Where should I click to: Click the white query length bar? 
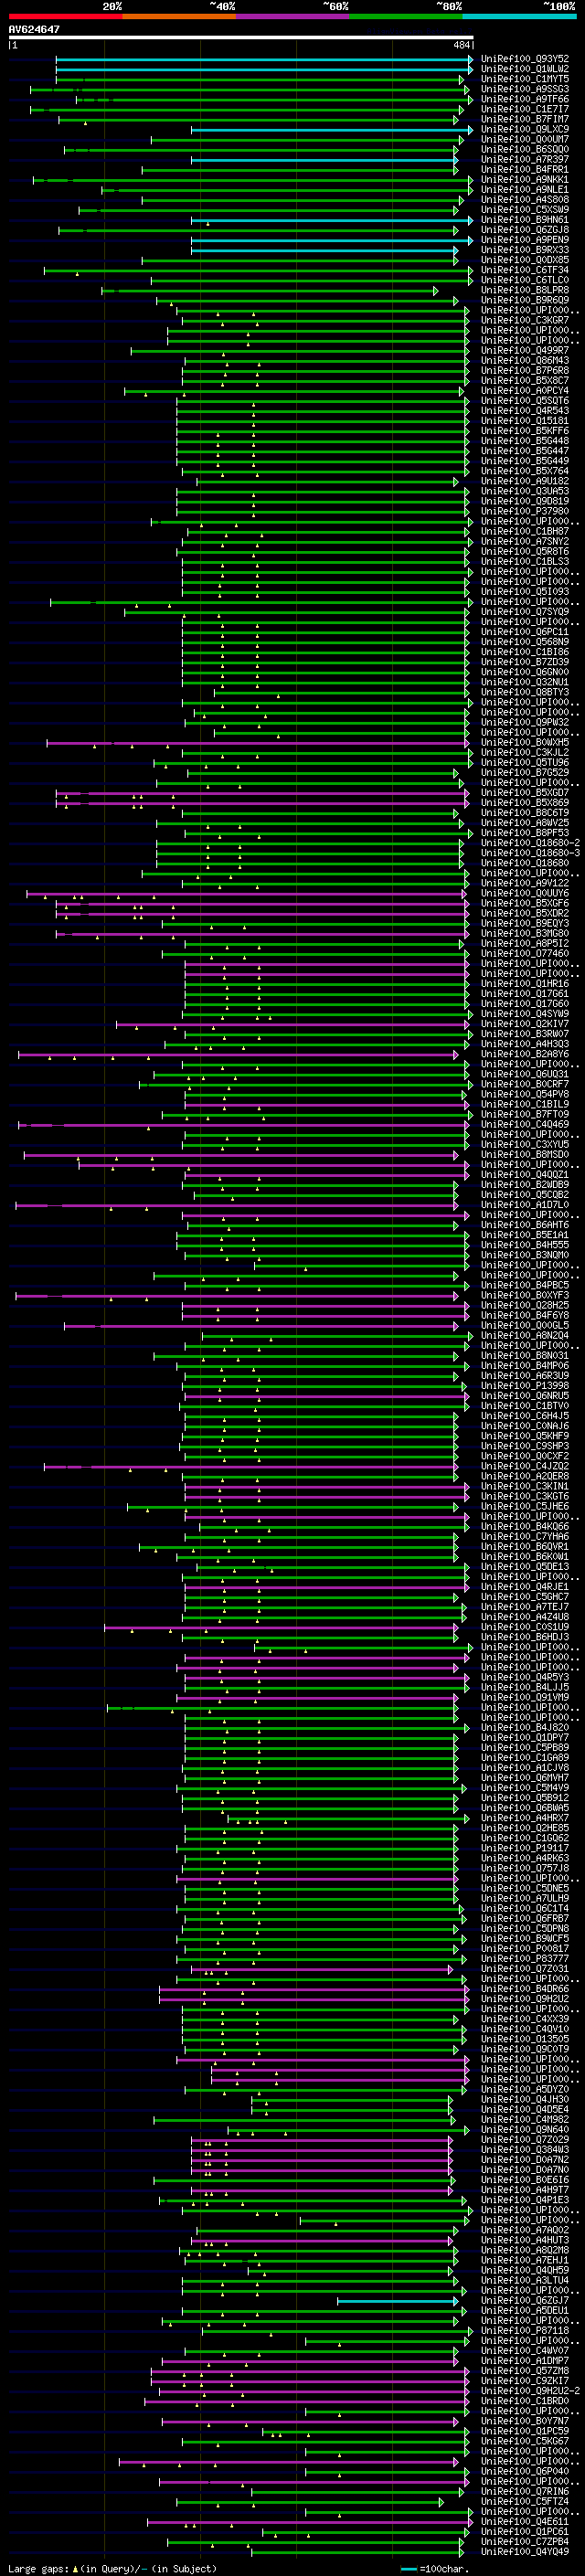(241, 38)
